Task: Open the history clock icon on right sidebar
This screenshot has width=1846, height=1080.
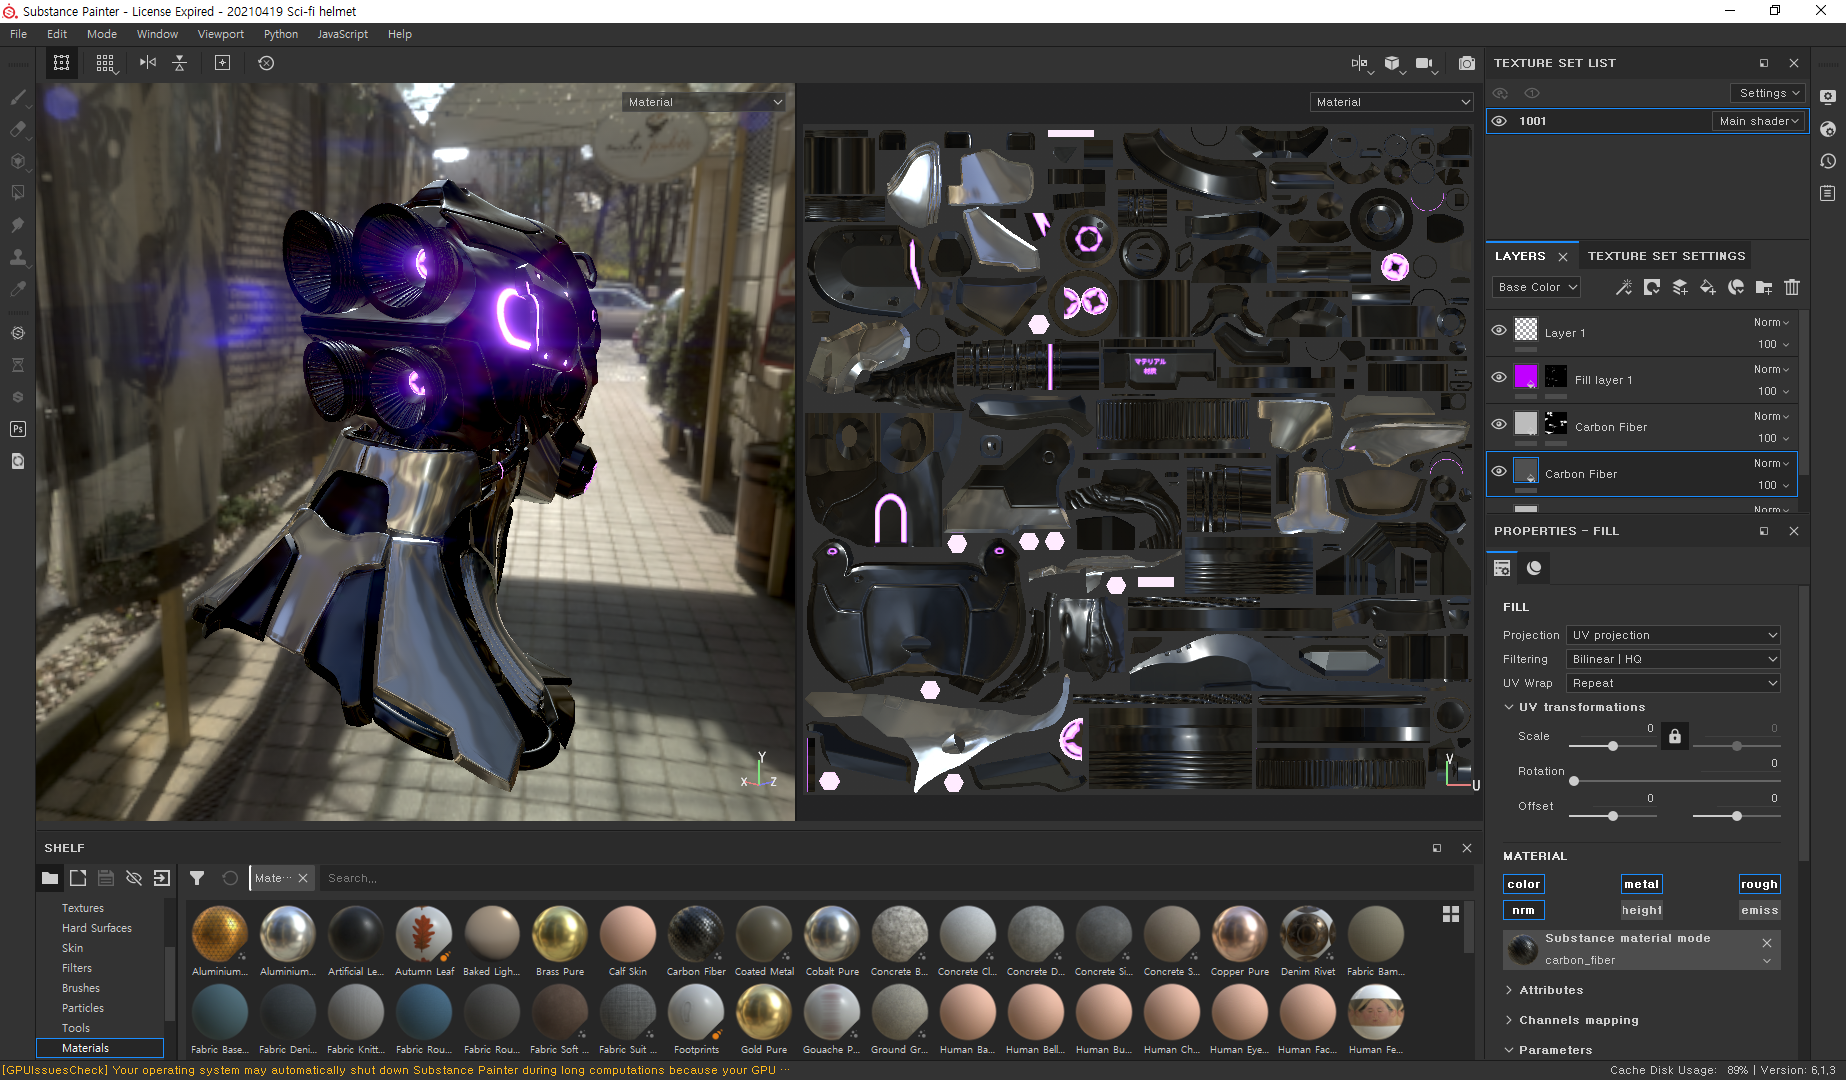Action: [1828, 161]
